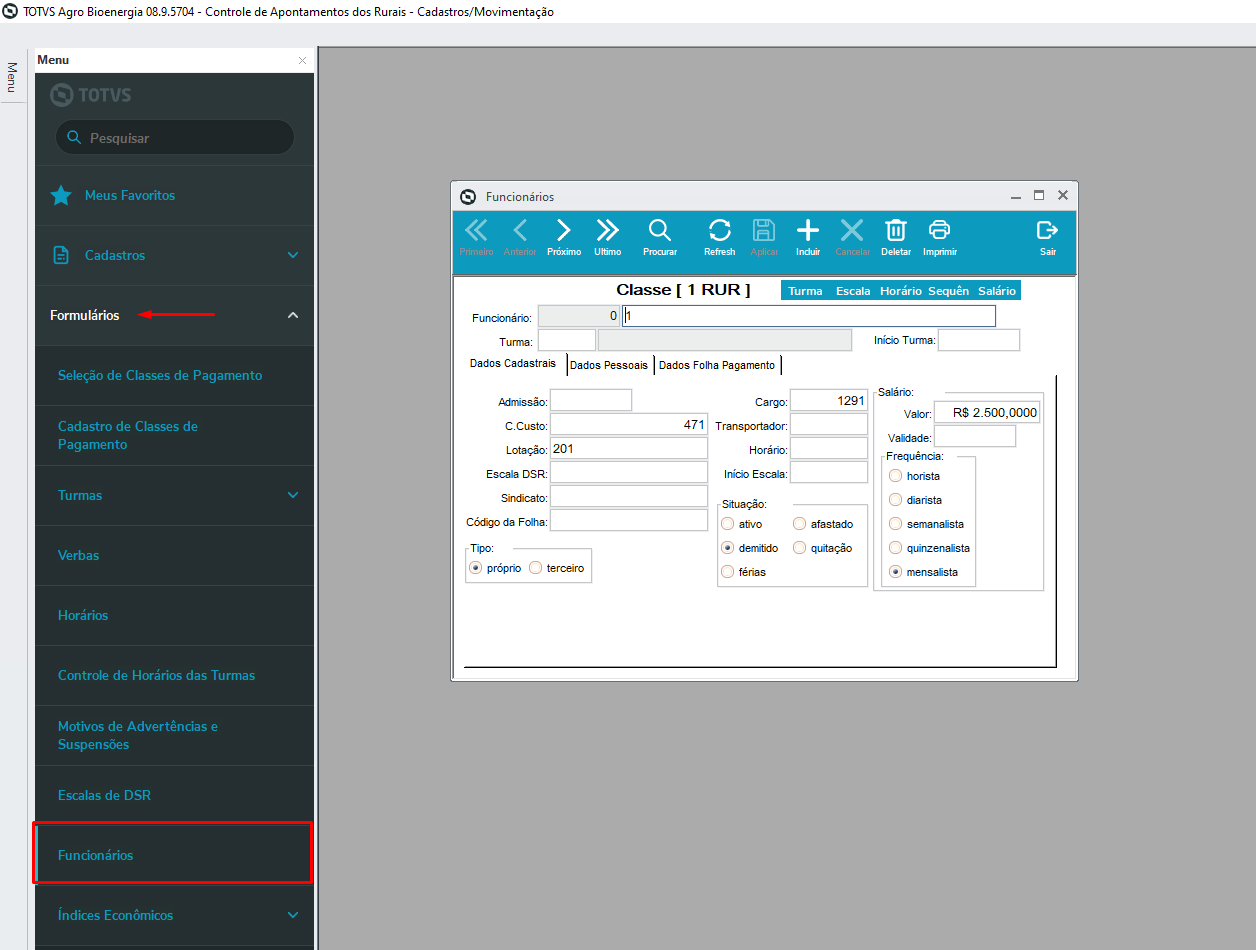Collapse the Formulários menu section
The width and height of the screenshot is (1256, 950).
point(293,315)
